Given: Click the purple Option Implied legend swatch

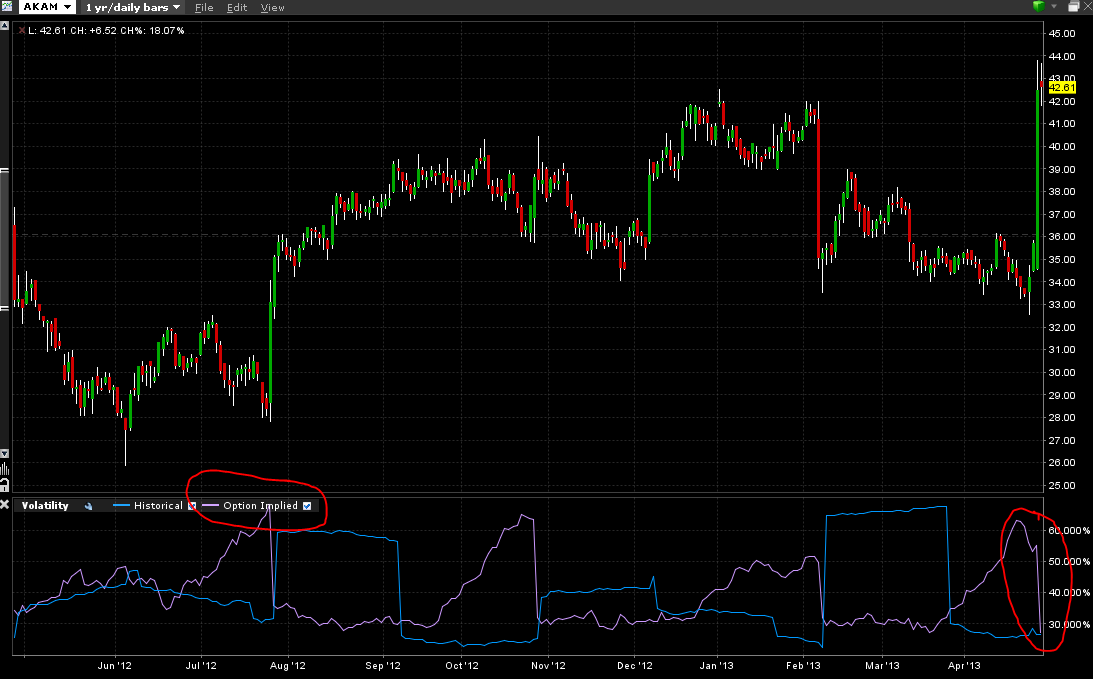Looking at the screenshot, I should click(211, 505).
